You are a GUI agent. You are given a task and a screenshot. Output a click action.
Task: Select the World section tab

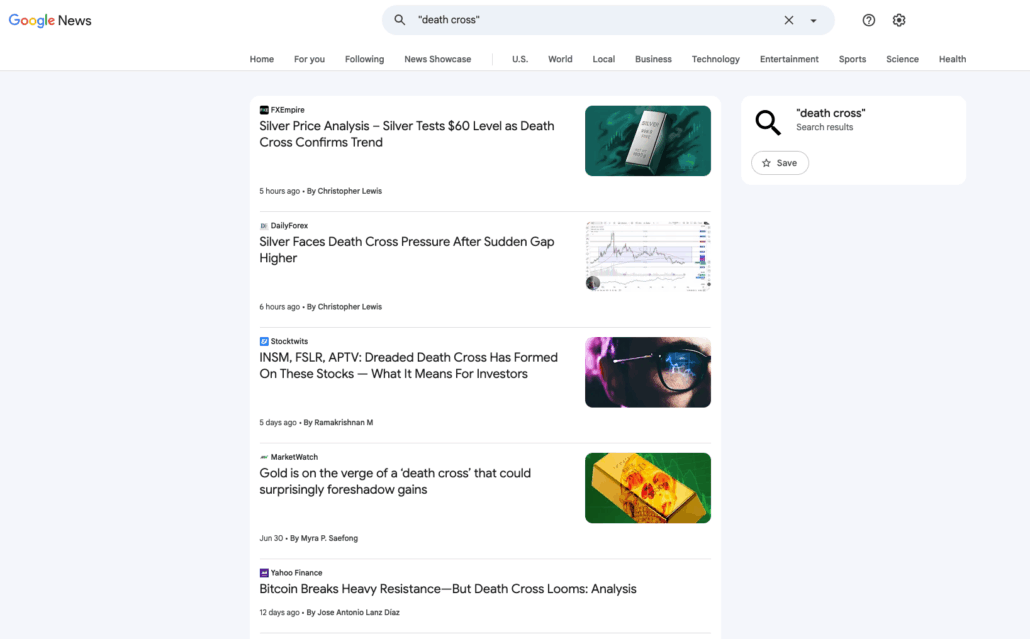[x=560, y=59]
